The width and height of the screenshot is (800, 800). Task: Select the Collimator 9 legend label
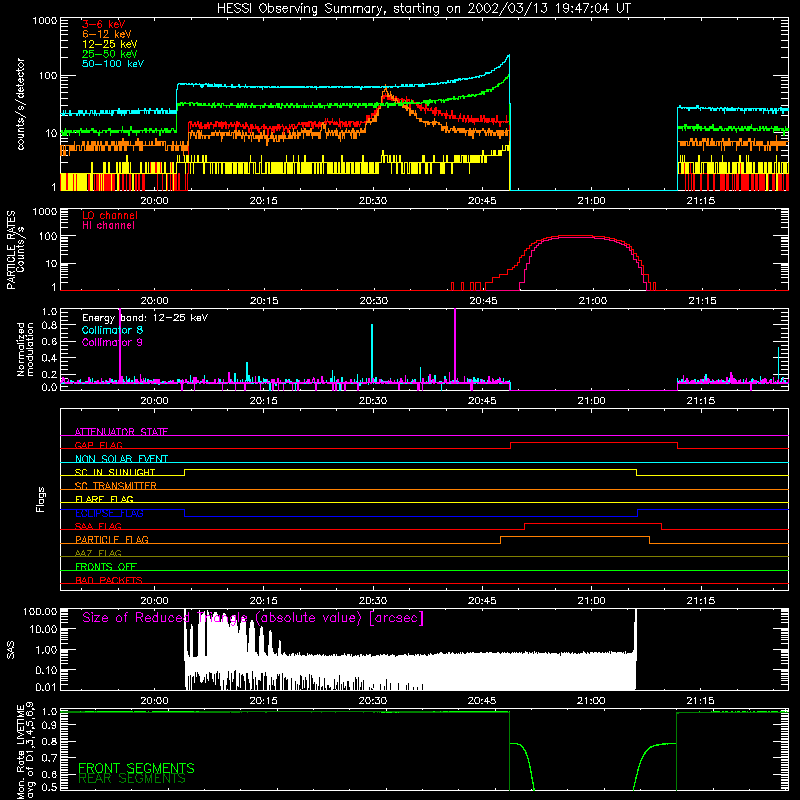point(112,342)
